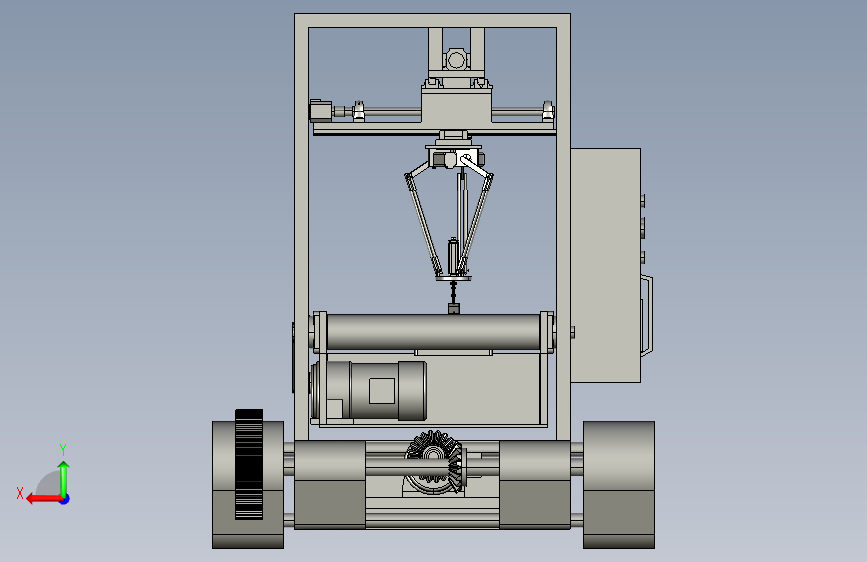Select the handle on the control cabinet
The width and height of the screenshot is (867, 562).
[647, 314]
